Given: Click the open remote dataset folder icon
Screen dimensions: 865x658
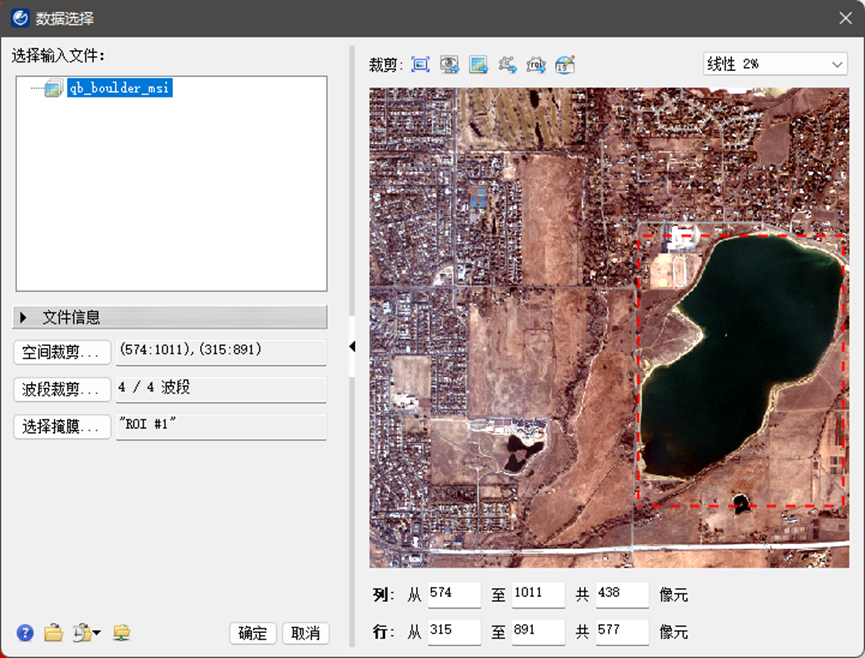Looking at the screenshot, I should [x=121, y=633].
